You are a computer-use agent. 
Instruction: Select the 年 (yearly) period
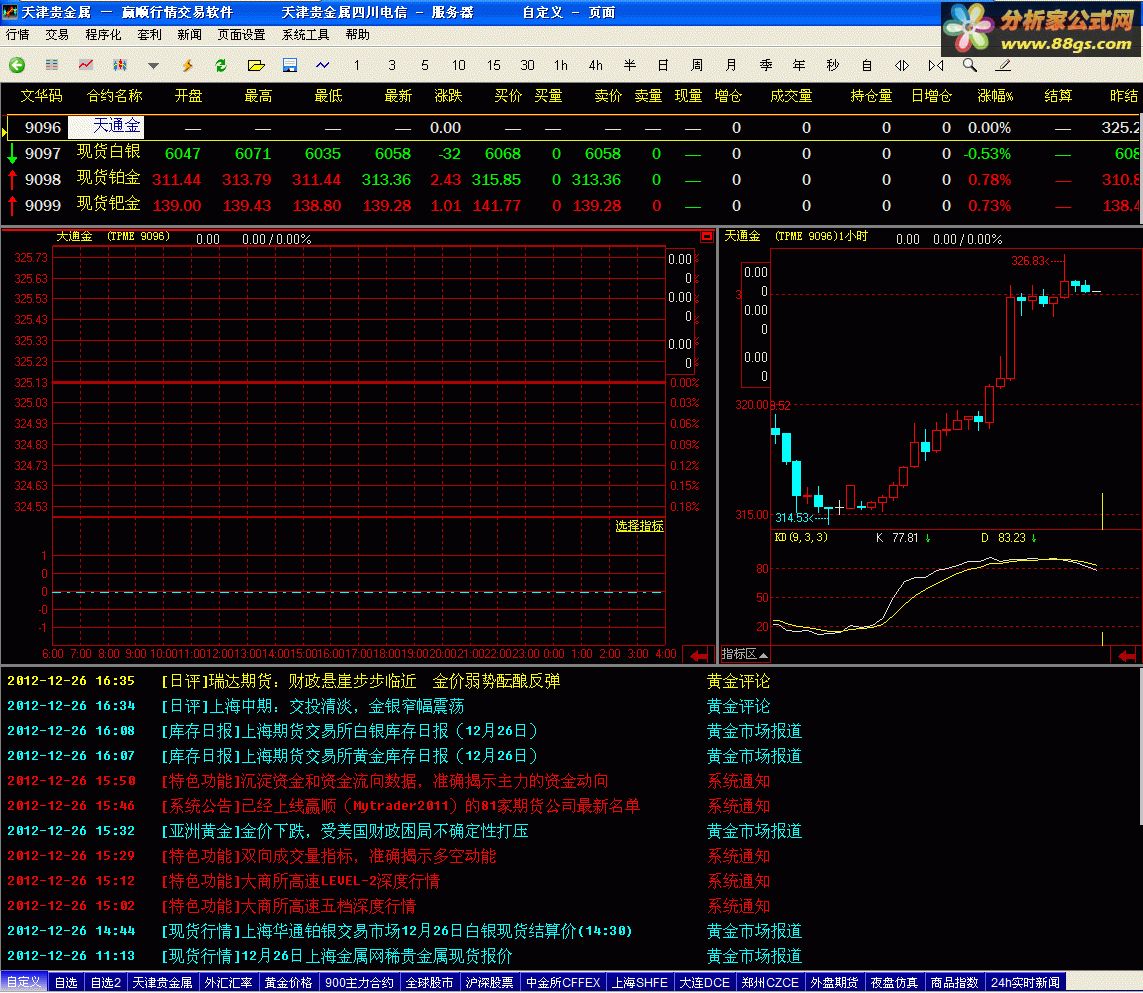[x=799, y=66]
